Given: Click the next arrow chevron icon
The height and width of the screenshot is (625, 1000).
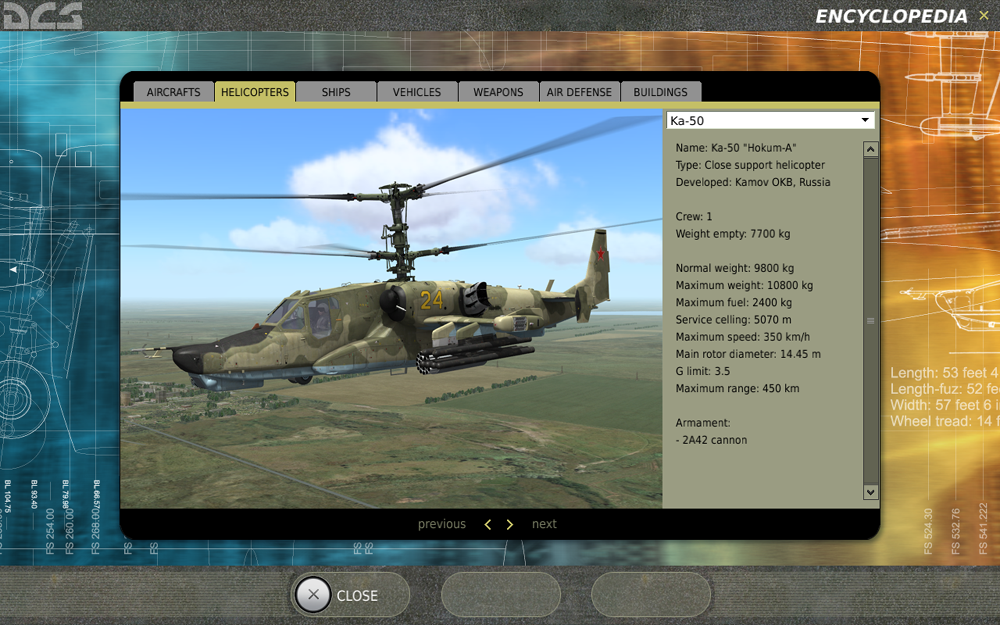Looking at the screenshot, I should (x=510, y=524).
